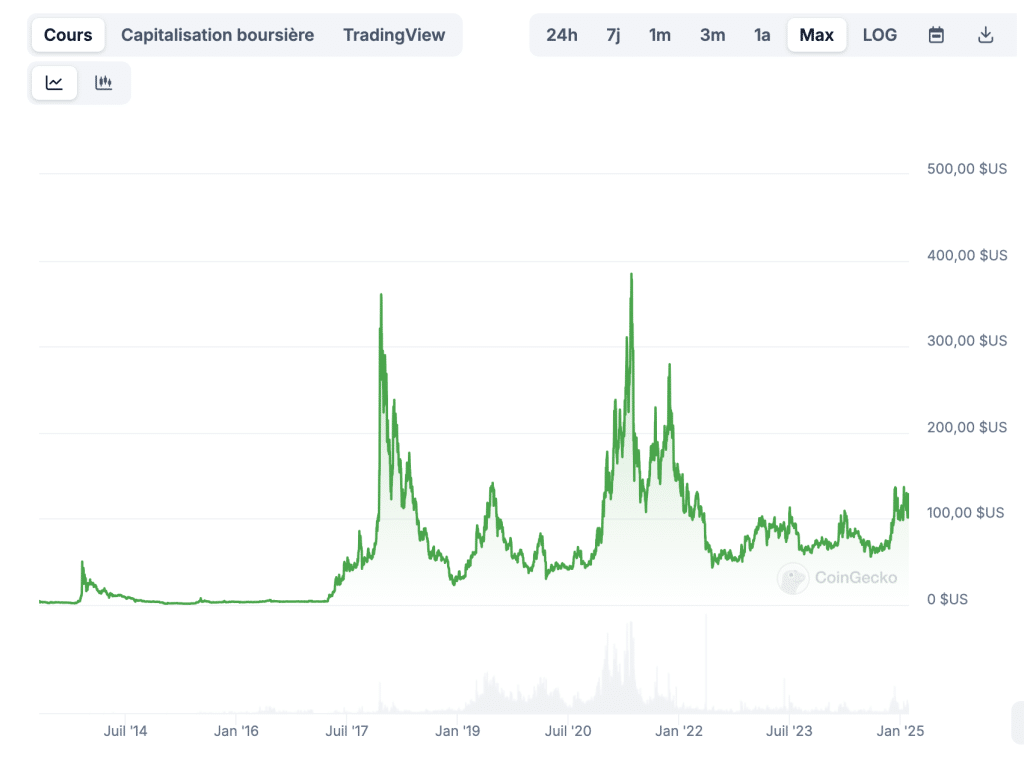
Task: Open the Cours tab
Action: coord(68,35)
